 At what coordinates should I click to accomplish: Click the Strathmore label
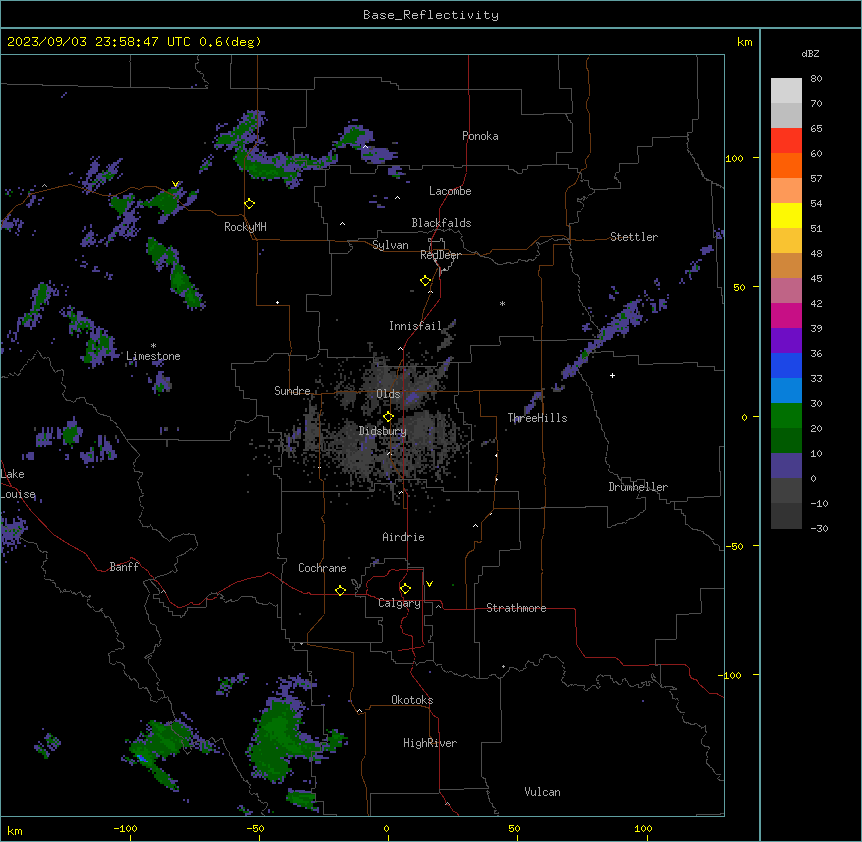(x=516, y=608)
